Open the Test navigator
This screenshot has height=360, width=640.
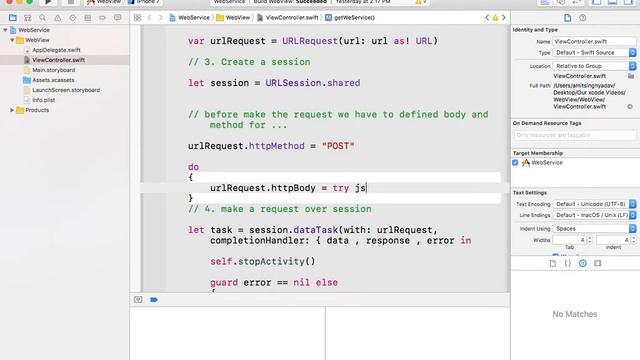pyautogui.click(x=73, y=18)
